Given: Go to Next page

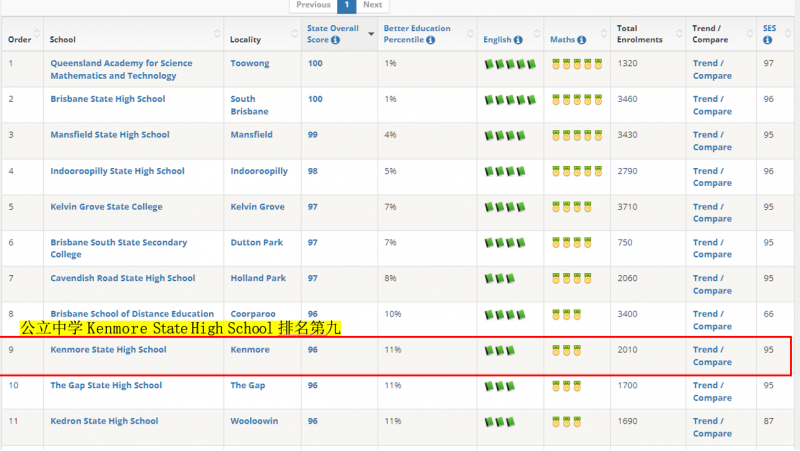Looking at the screenshot, I should pos(372,5).
